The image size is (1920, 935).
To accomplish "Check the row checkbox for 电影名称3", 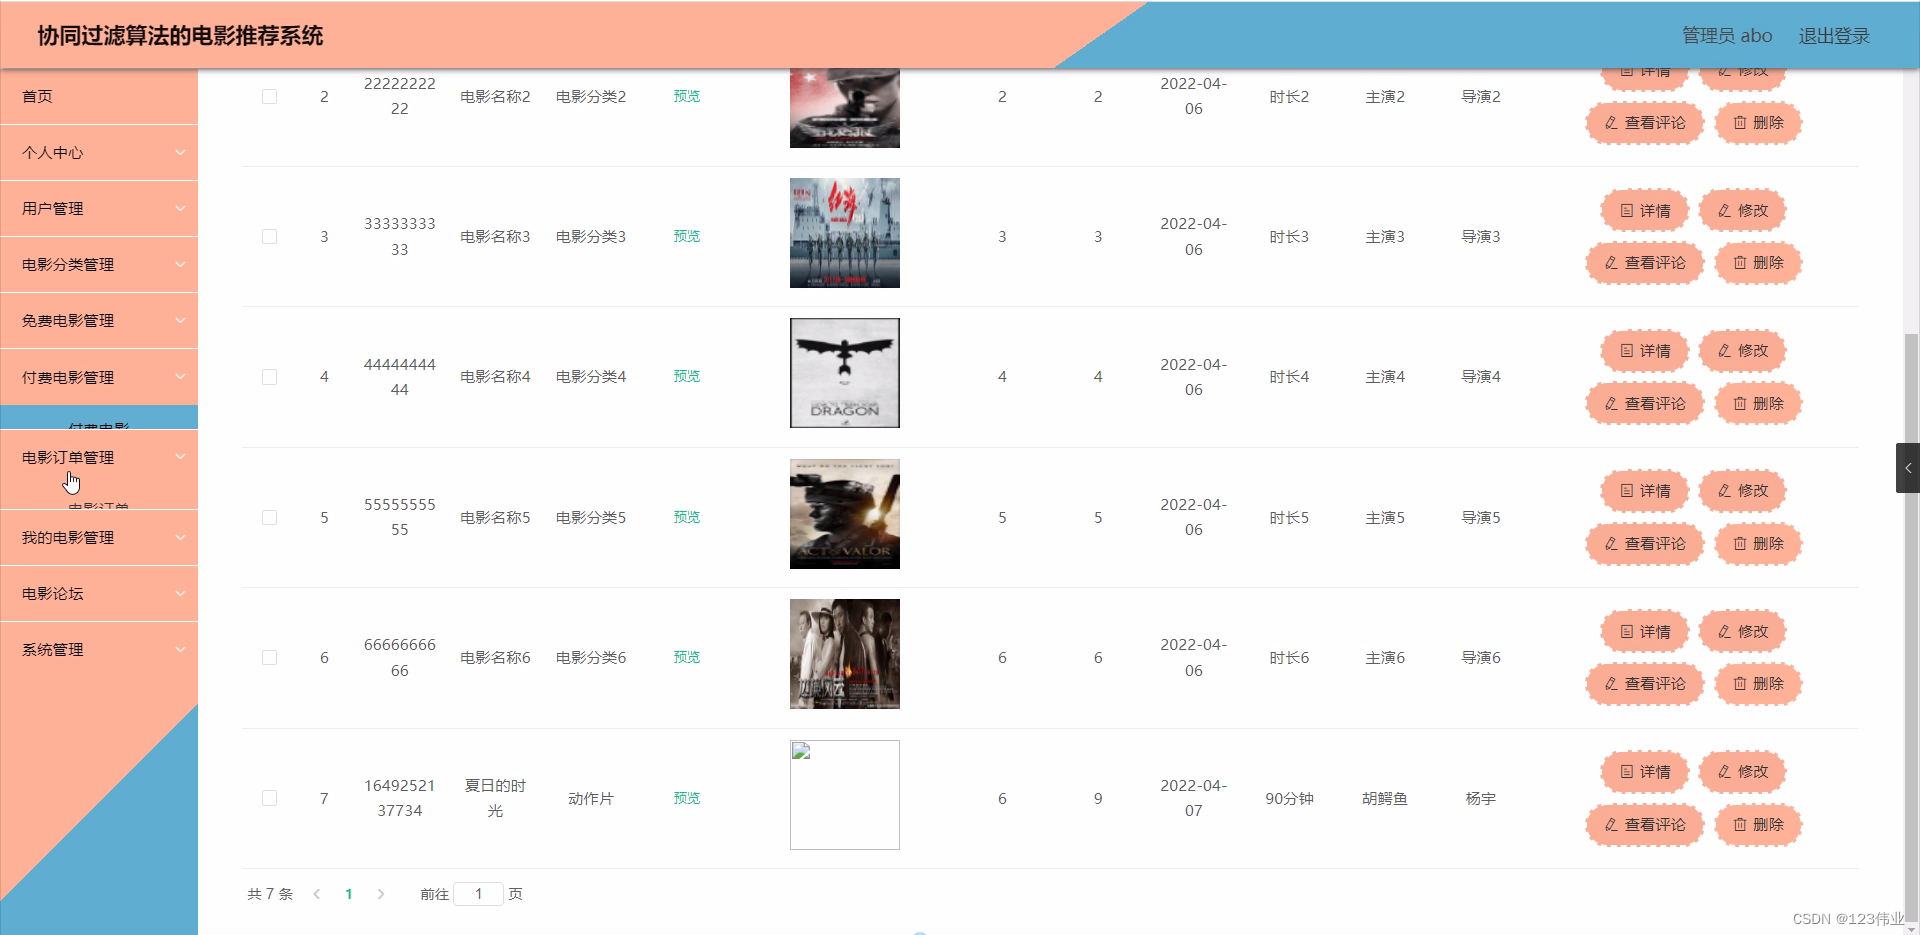I will point(268,236).
